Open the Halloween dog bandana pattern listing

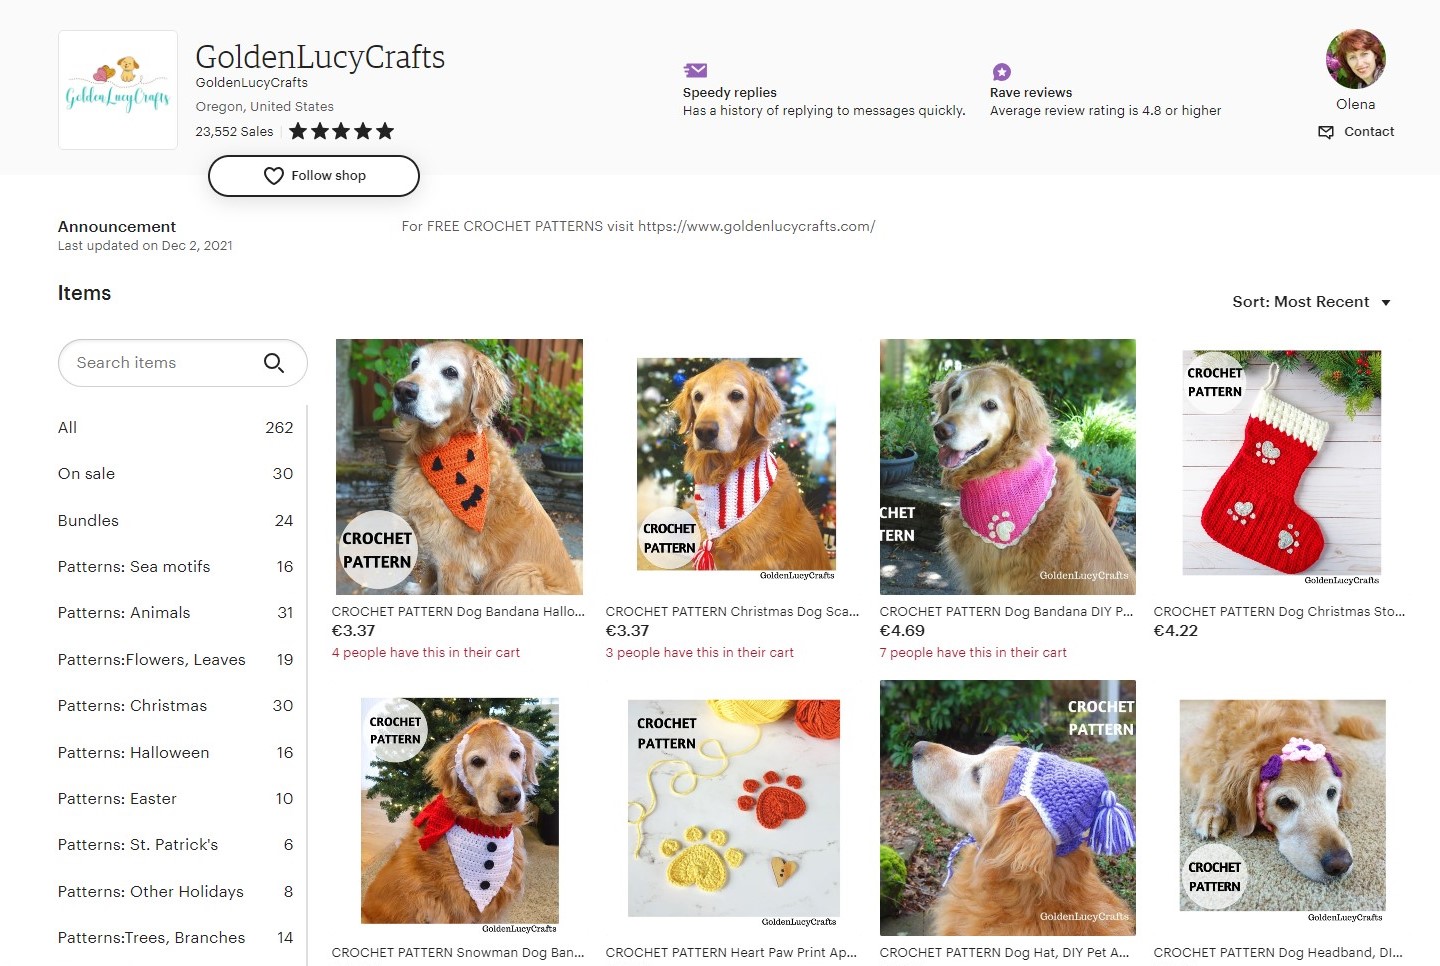point(458,466)
